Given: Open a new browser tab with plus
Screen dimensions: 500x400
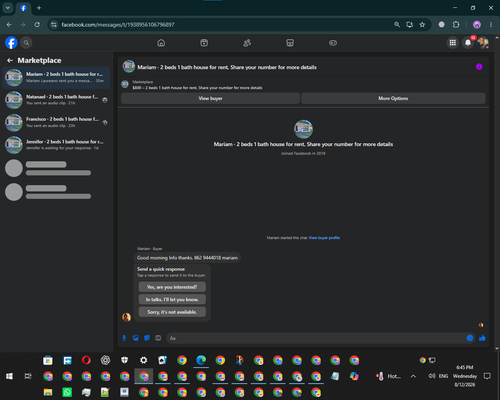Looking at the screenshot, I should point(39,8).
